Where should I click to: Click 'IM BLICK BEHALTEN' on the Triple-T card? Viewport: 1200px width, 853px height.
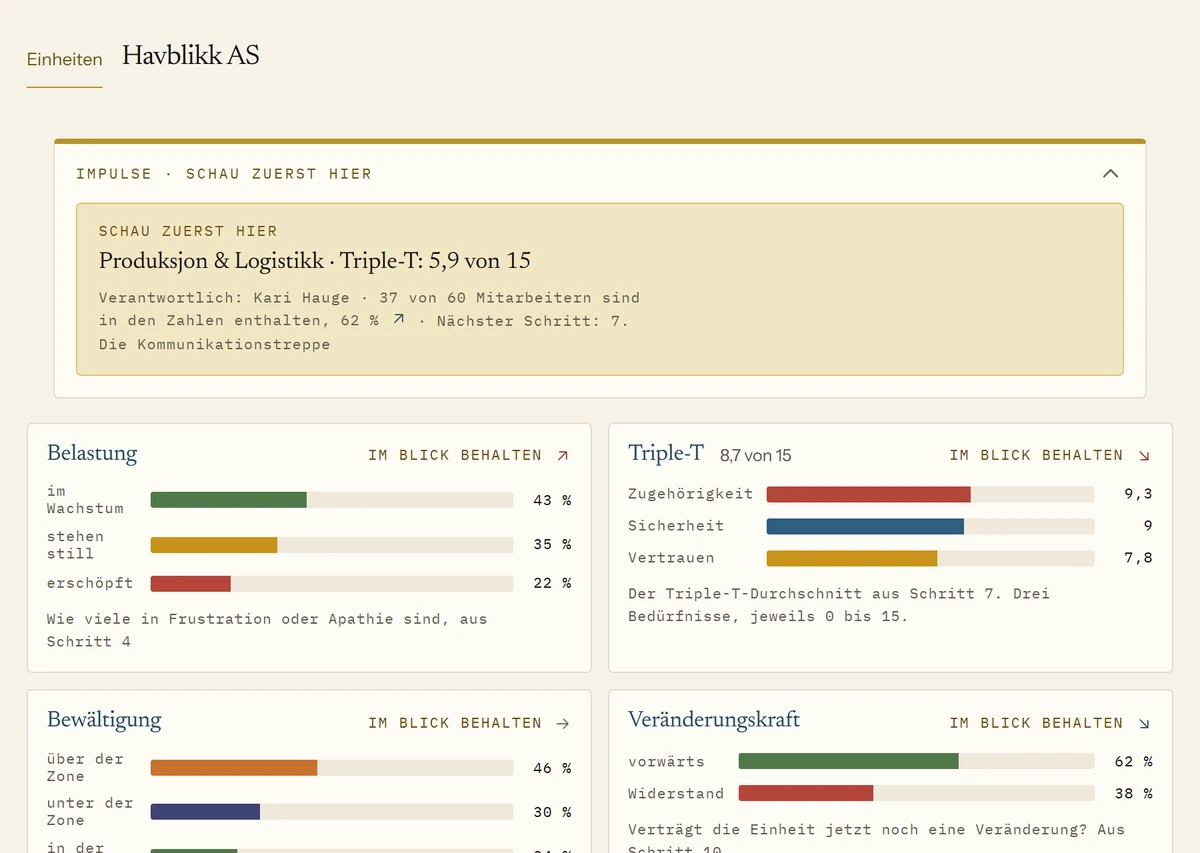tap(1036, 455)
